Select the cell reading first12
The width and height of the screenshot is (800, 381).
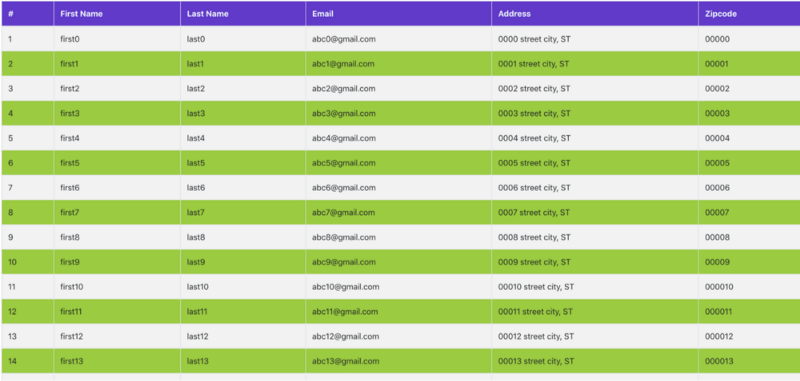[117, 336]
